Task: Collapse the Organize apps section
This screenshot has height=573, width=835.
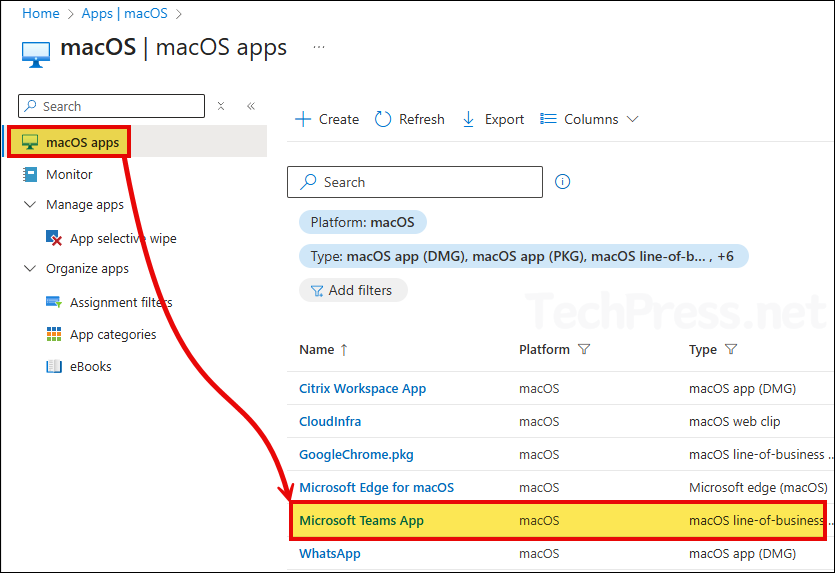Action: [x=30, y=268]
